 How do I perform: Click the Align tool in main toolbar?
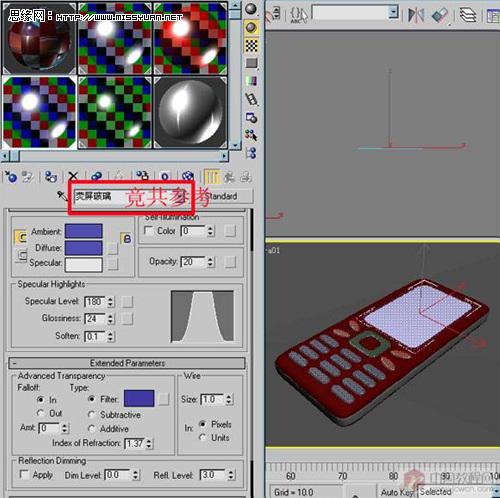(x=441, y=15)
